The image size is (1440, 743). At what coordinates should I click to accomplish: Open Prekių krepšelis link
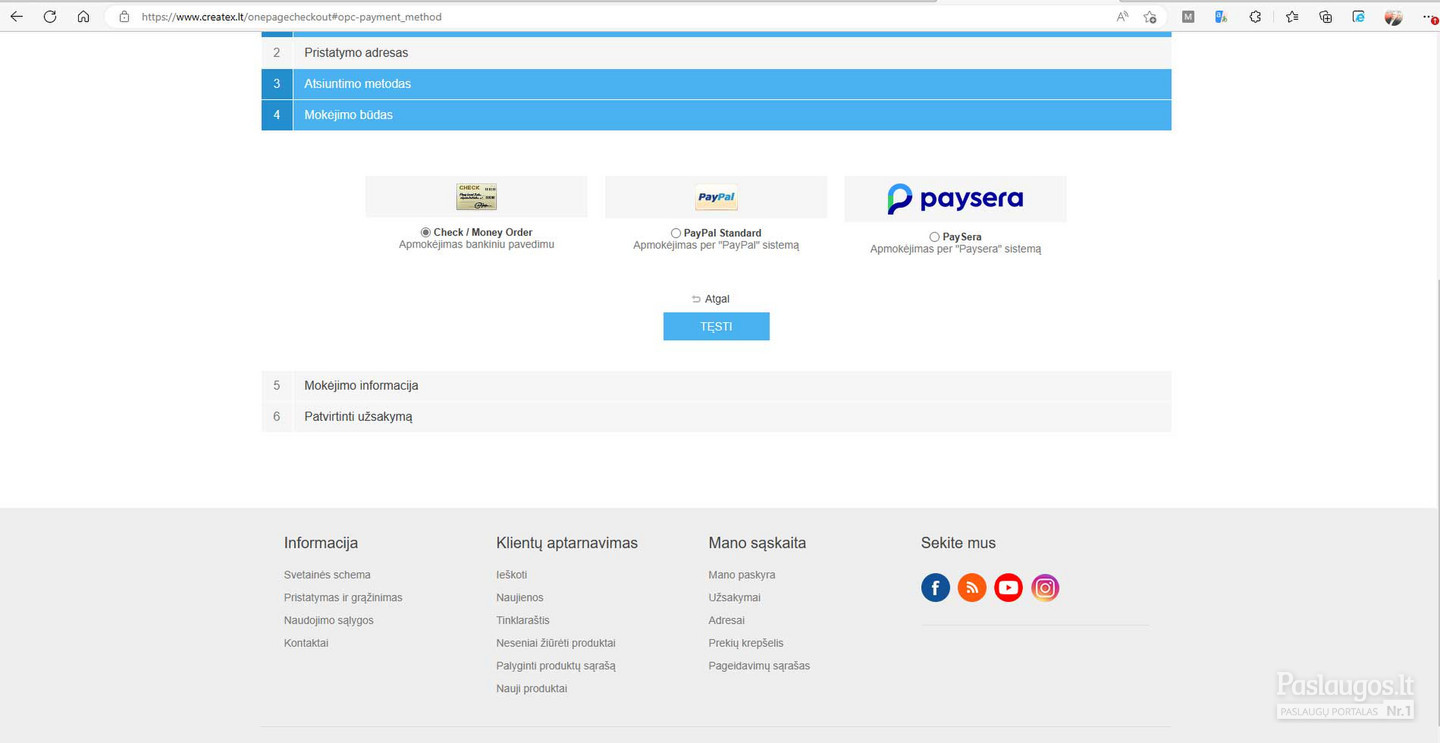coord(746,643)
